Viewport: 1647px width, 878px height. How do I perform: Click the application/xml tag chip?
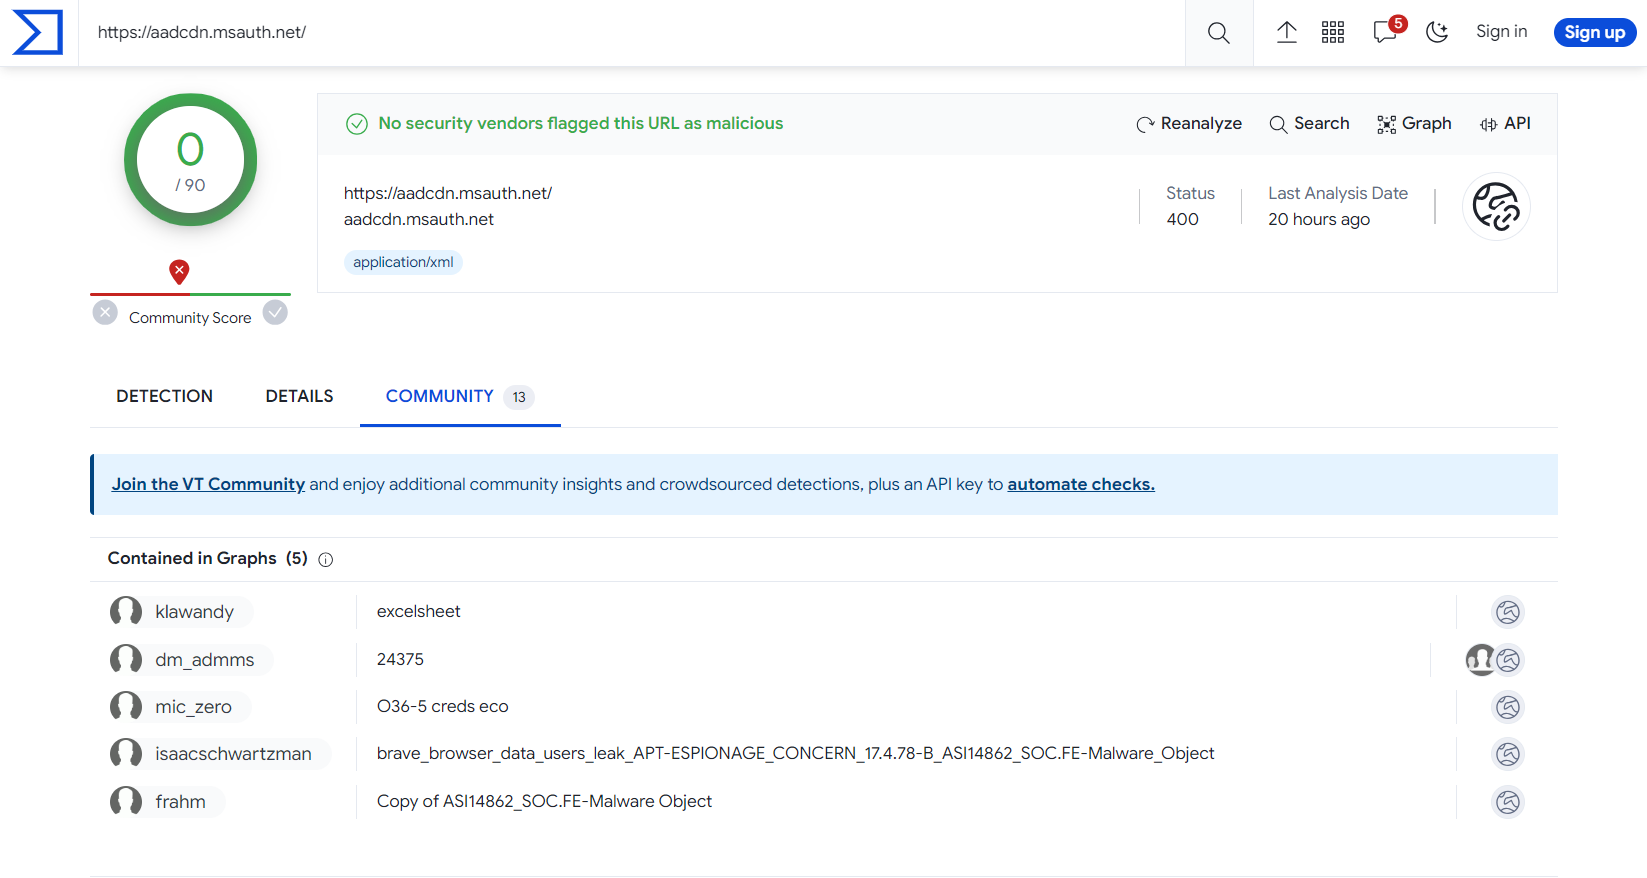403,262
